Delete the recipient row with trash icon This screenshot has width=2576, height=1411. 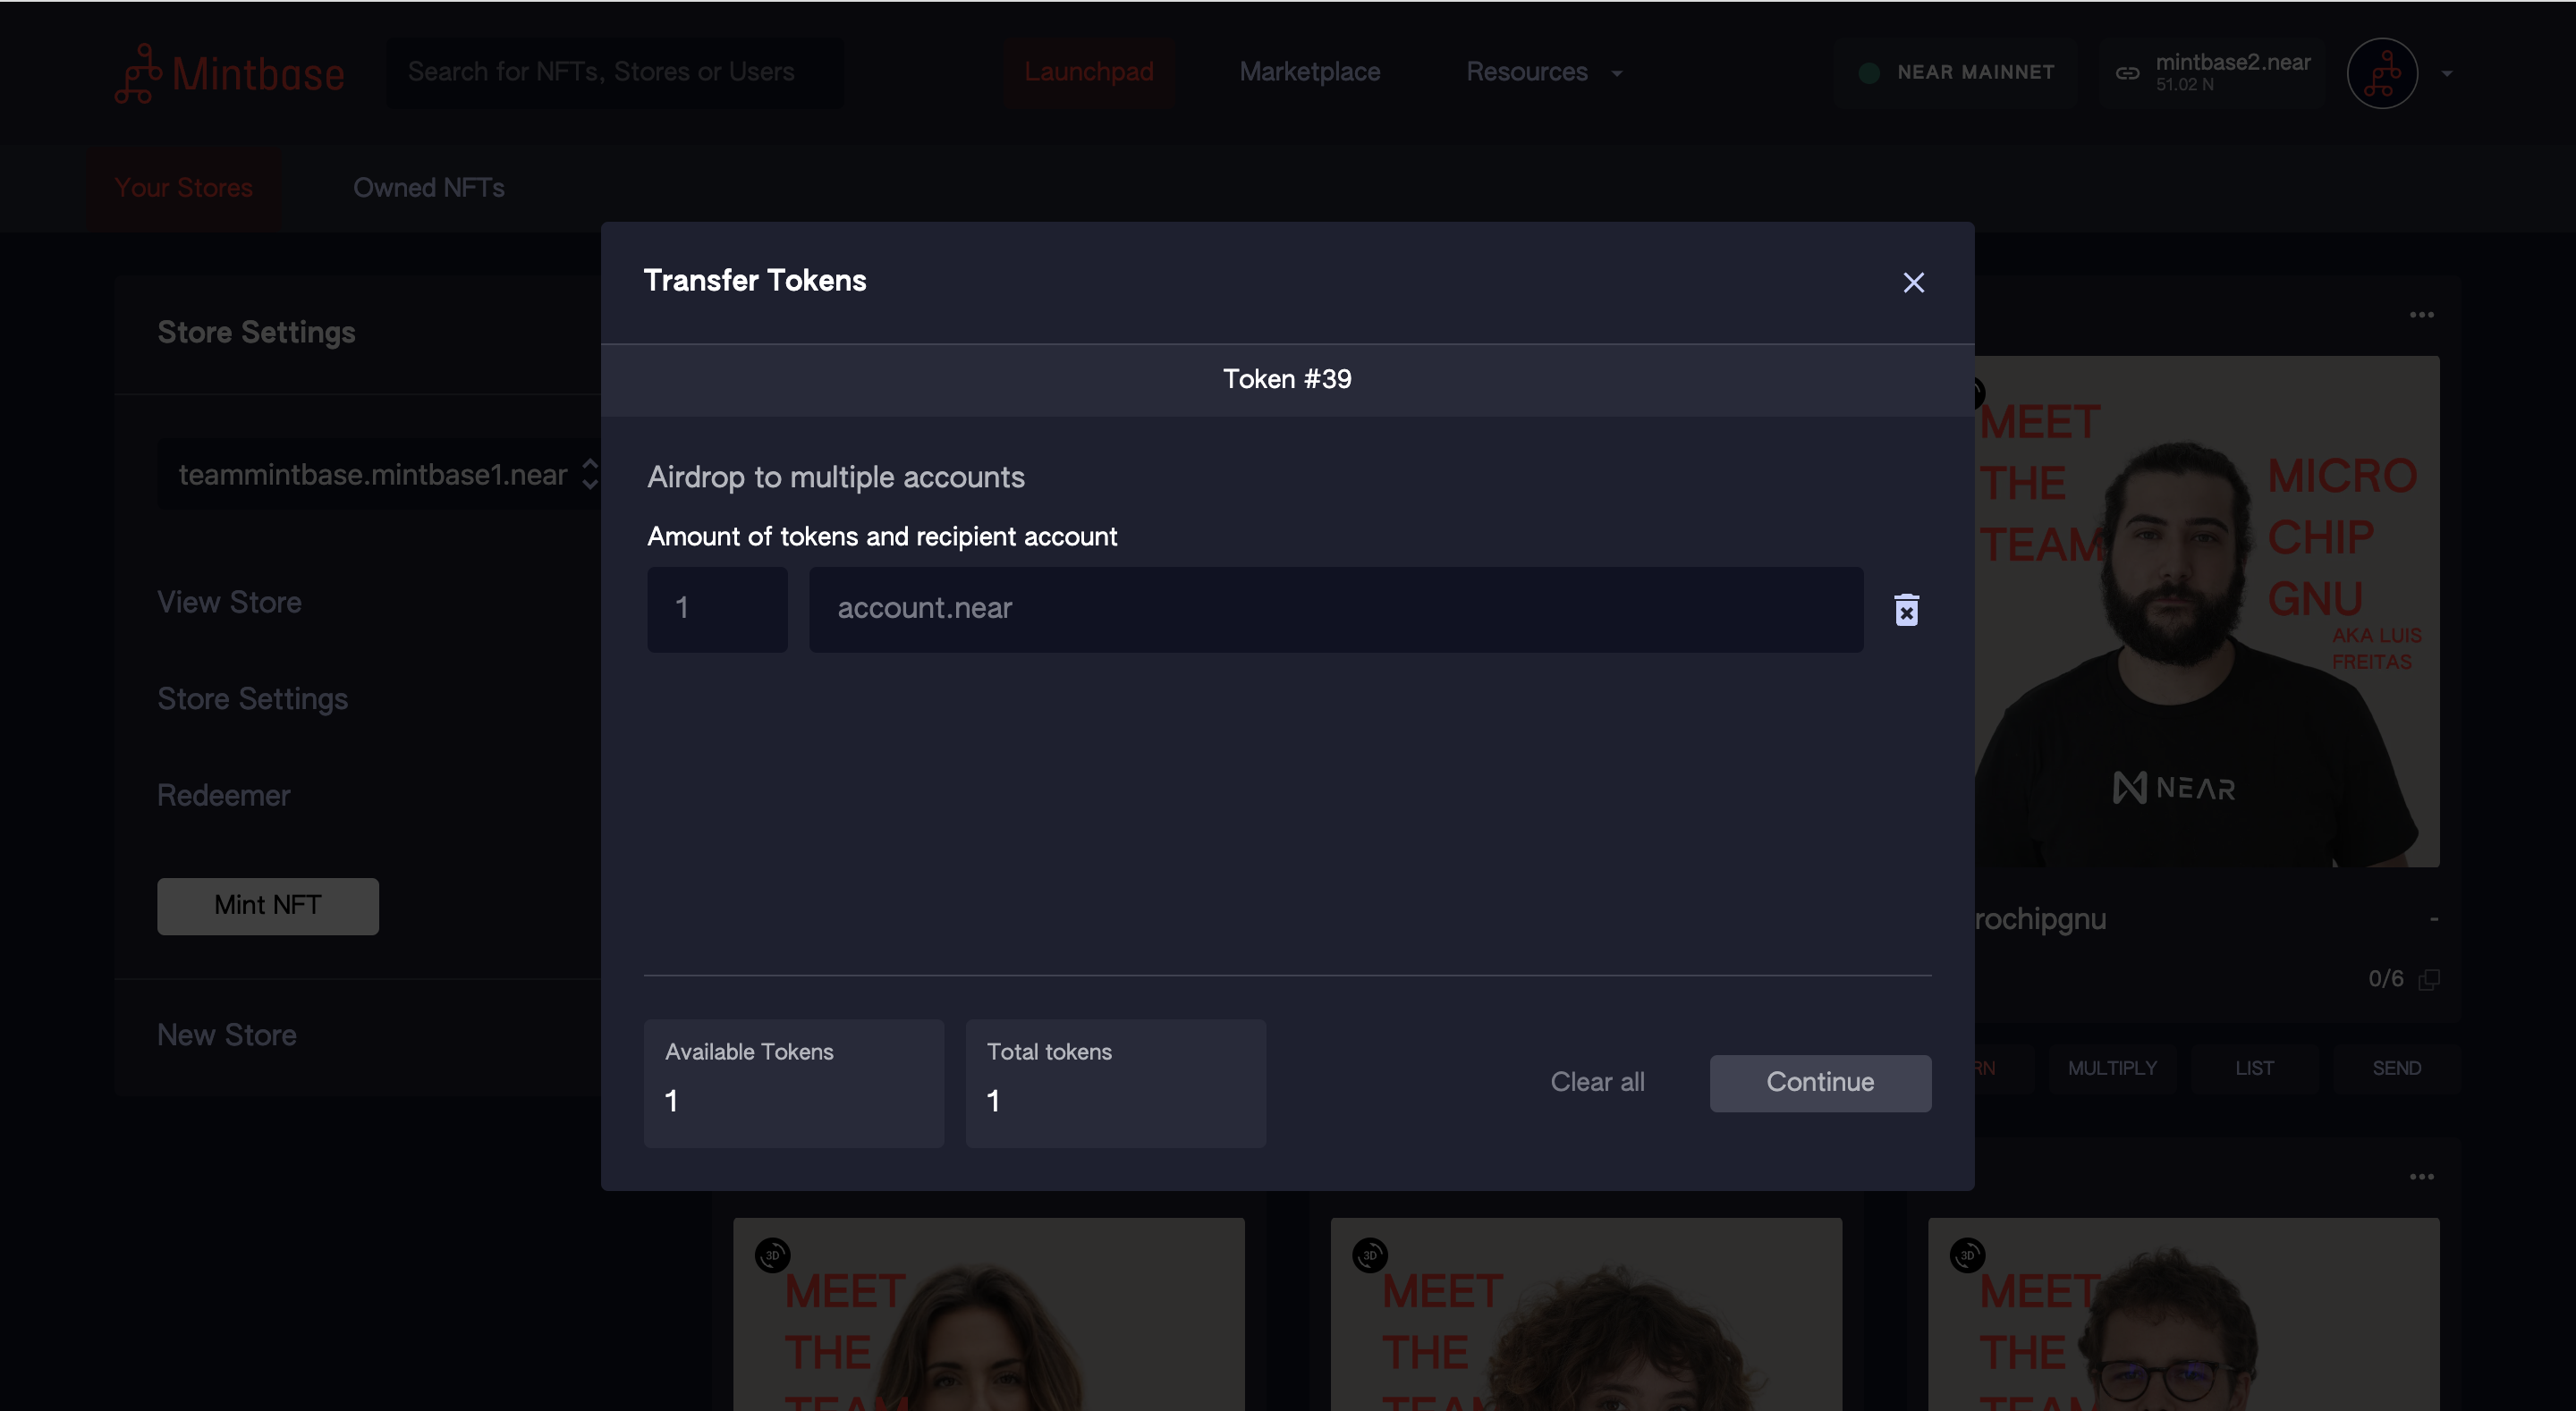pyautogui.click(x=1906, y=609)
